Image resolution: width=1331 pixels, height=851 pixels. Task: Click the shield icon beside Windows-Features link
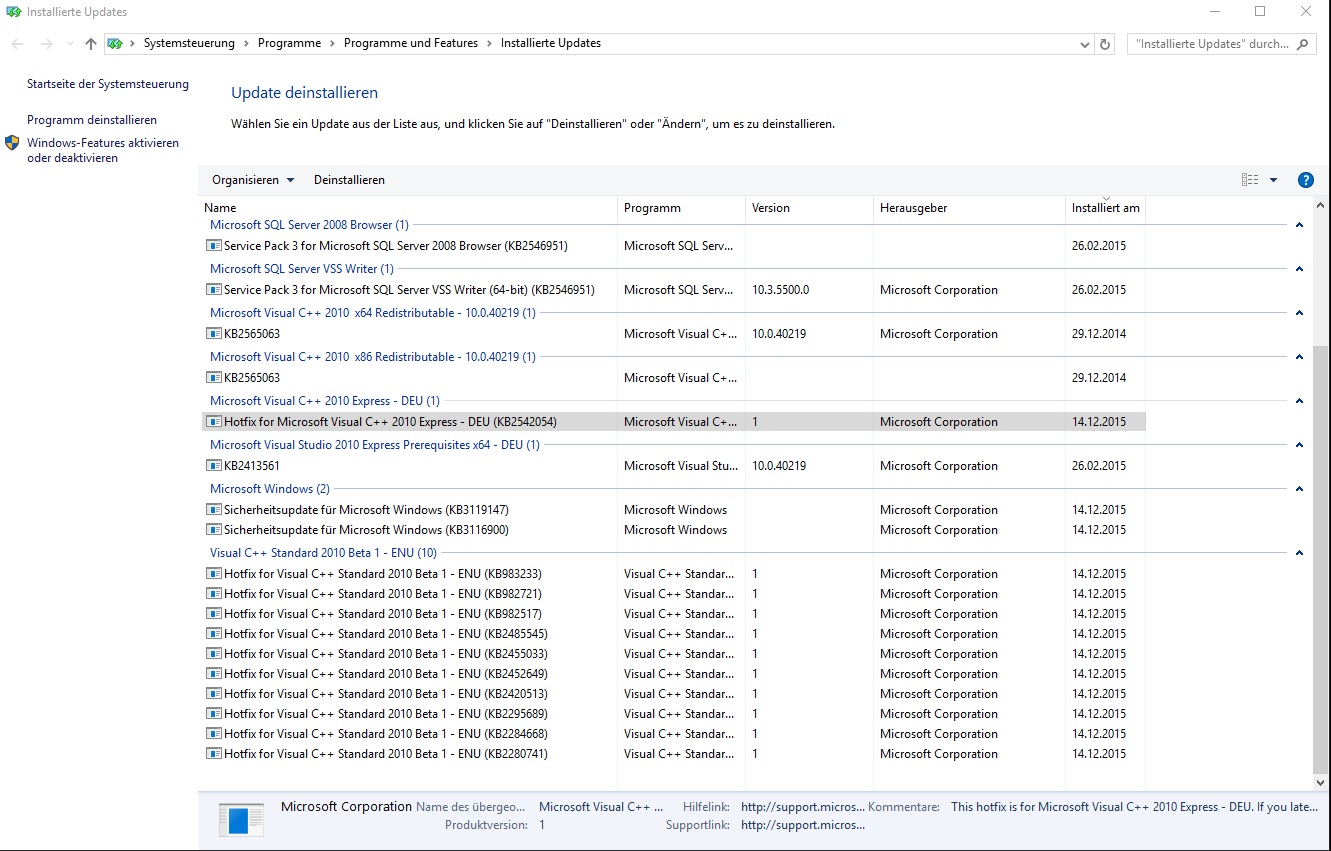click(x=12, y=143)
